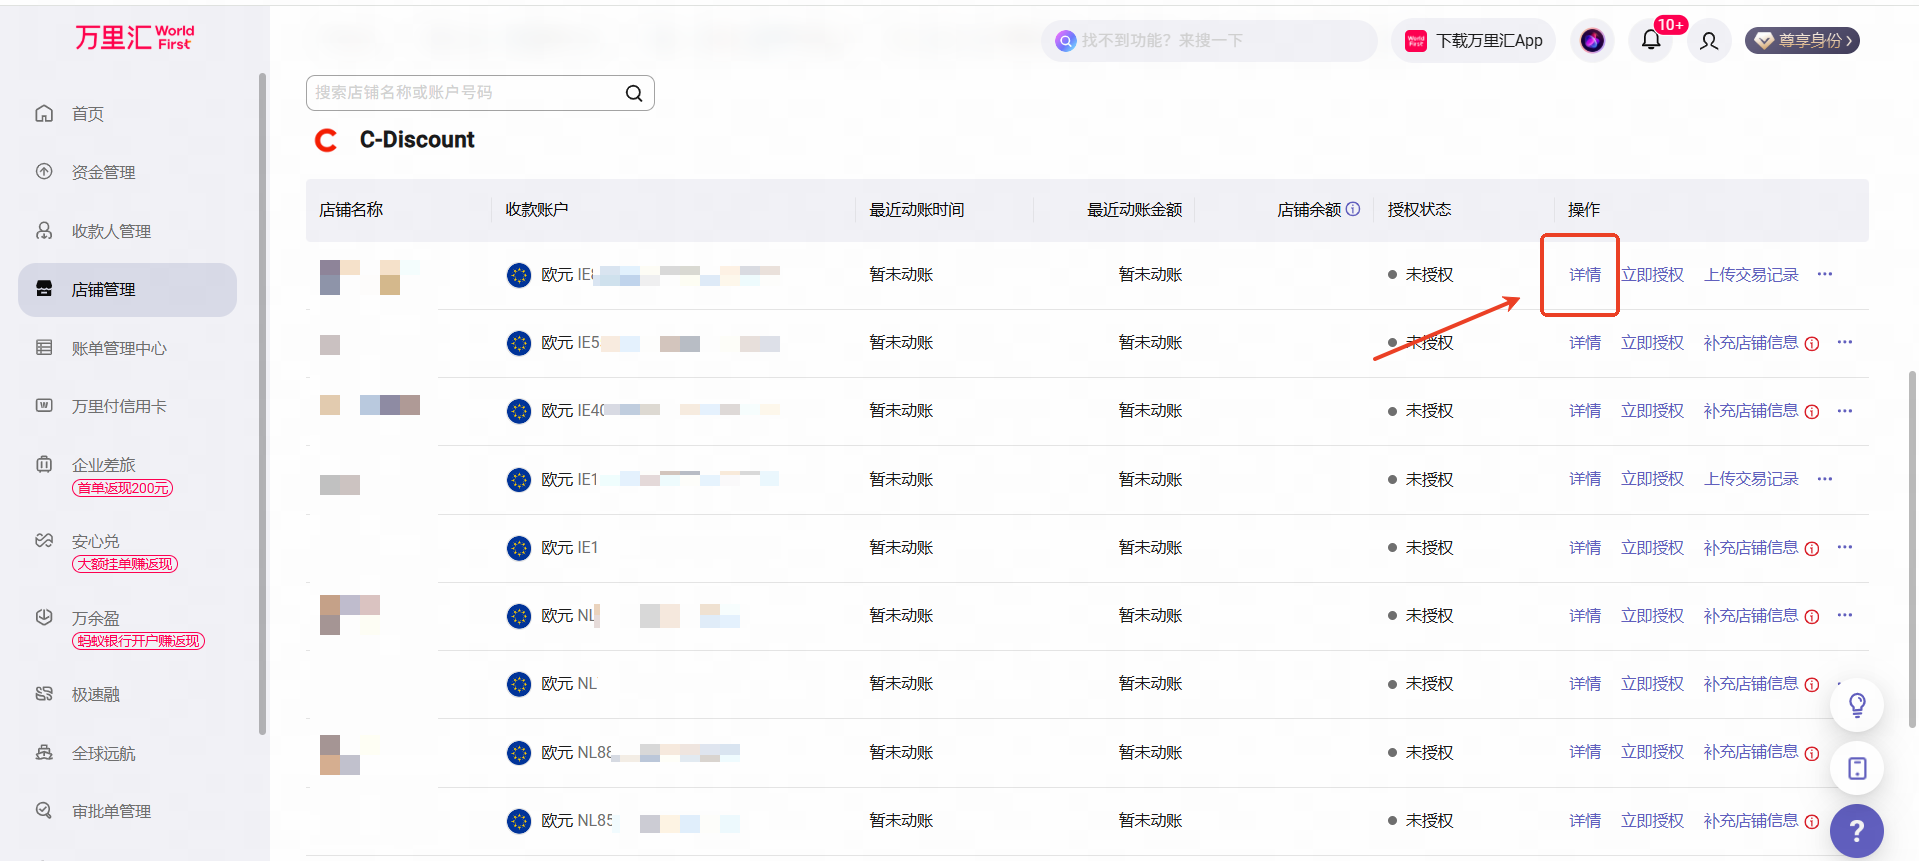Click the lightbulb tips floating icon

coord(1857,705)
